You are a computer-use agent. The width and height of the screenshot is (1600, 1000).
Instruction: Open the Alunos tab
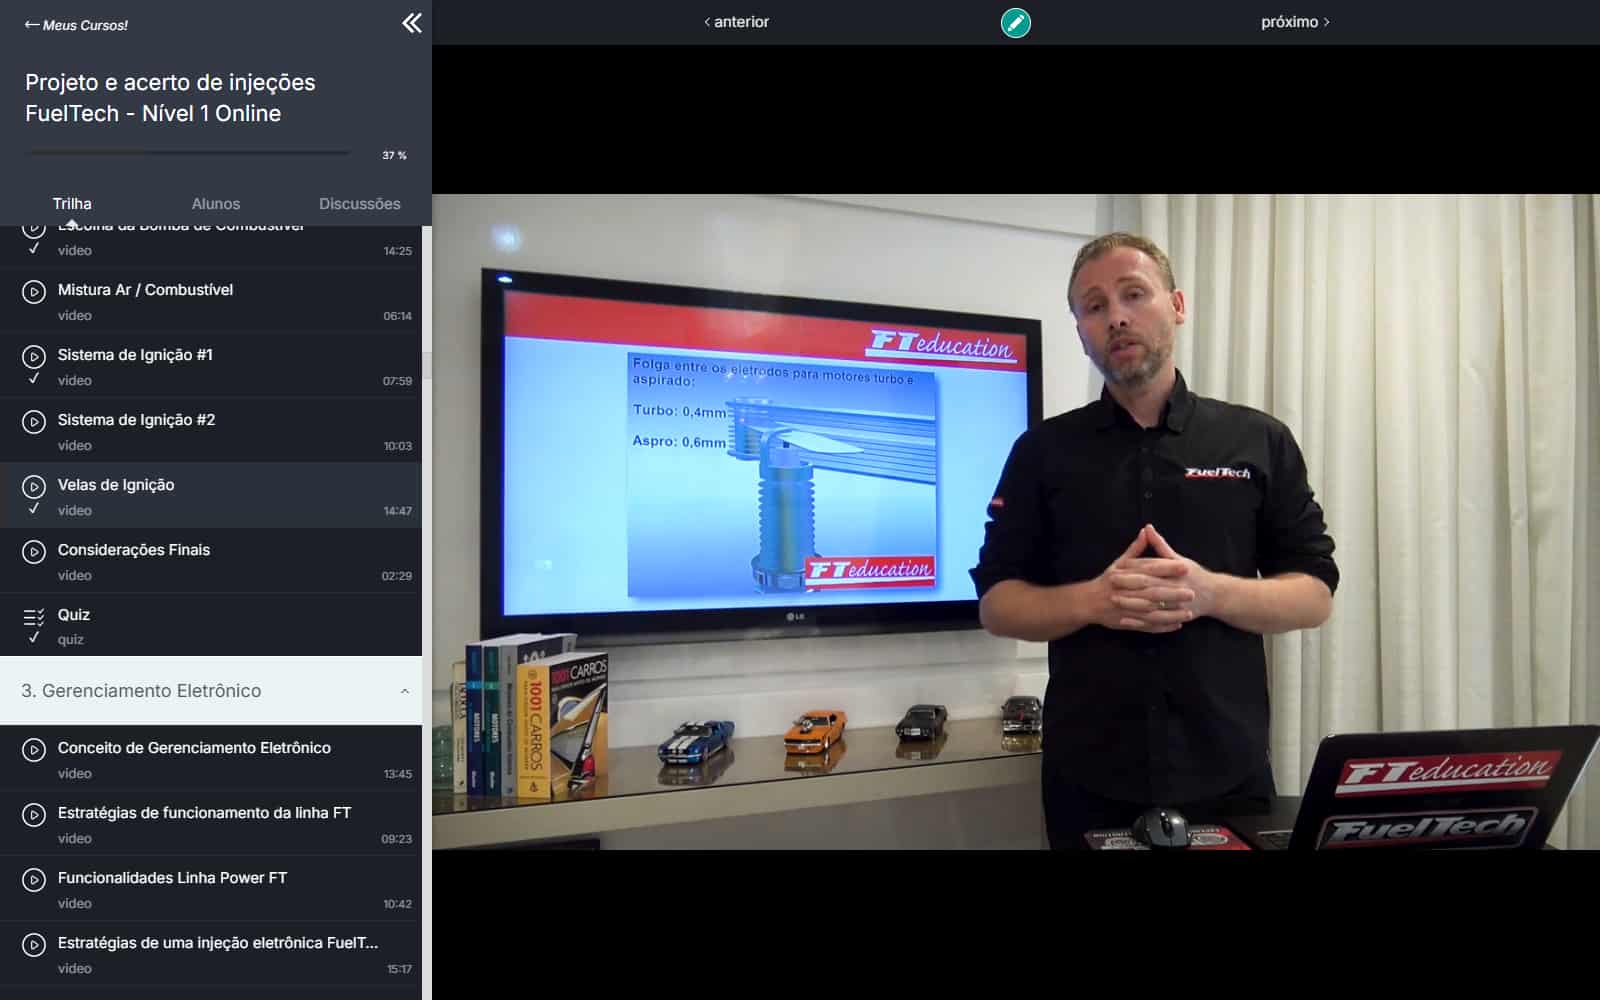tap(216, 204)
